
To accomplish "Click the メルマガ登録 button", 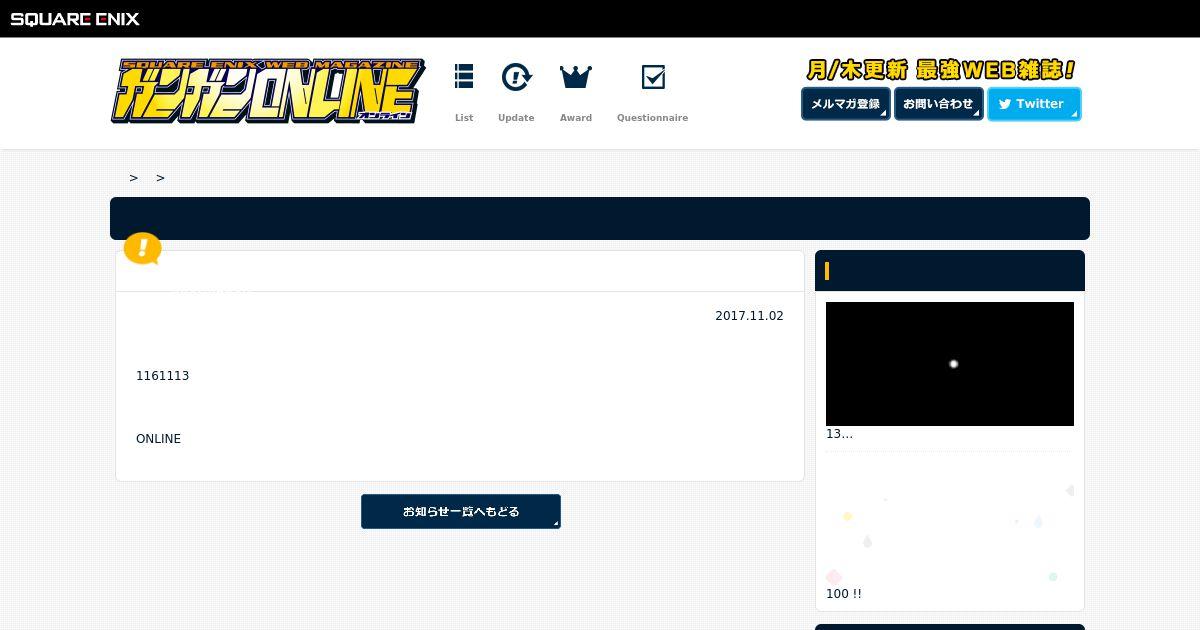I will click(846, 104).
